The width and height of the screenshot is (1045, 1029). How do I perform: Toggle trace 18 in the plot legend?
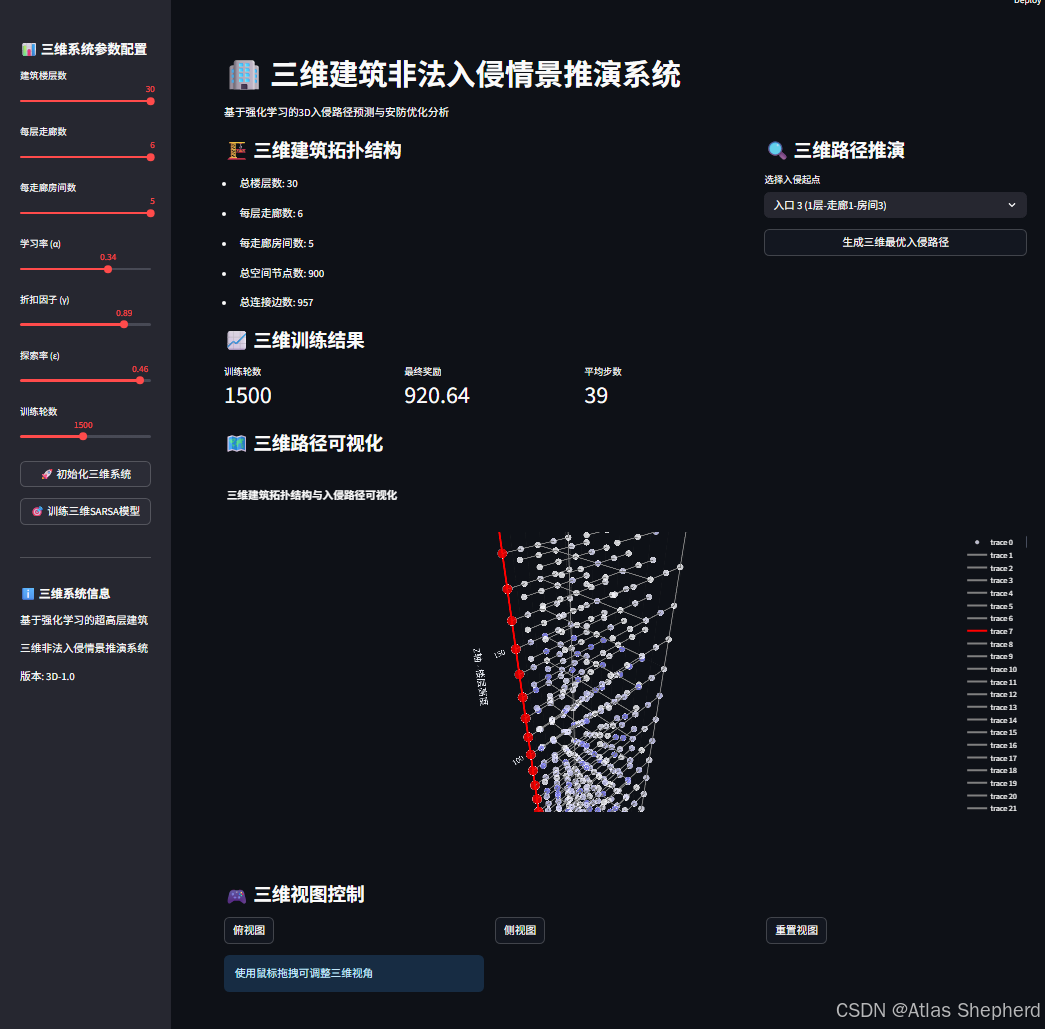coord(992,770)
